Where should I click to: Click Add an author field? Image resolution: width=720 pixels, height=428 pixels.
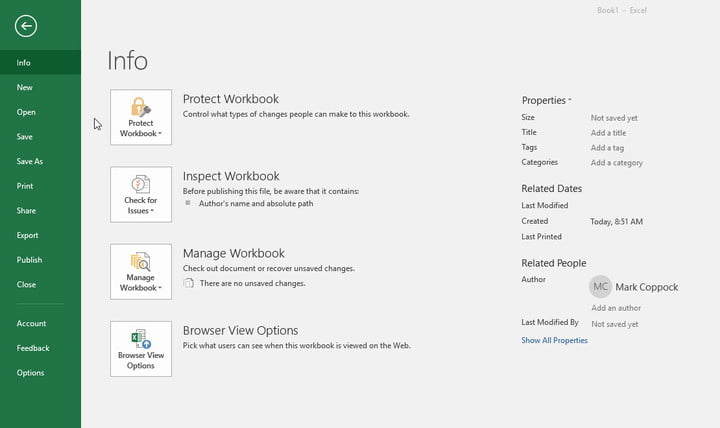615,308
